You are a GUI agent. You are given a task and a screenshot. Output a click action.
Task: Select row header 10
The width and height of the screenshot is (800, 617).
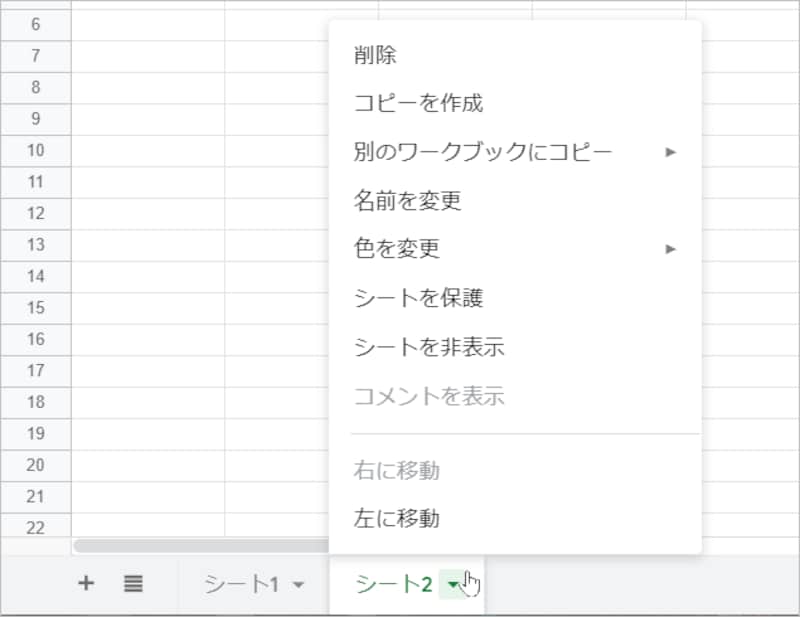(x=35, y=150)
